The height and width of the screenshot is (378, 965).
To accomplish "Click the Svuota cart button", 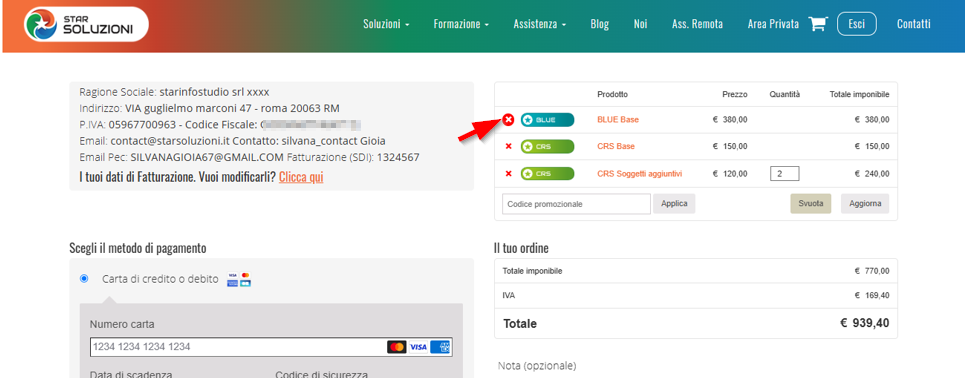I will [811, 204].
